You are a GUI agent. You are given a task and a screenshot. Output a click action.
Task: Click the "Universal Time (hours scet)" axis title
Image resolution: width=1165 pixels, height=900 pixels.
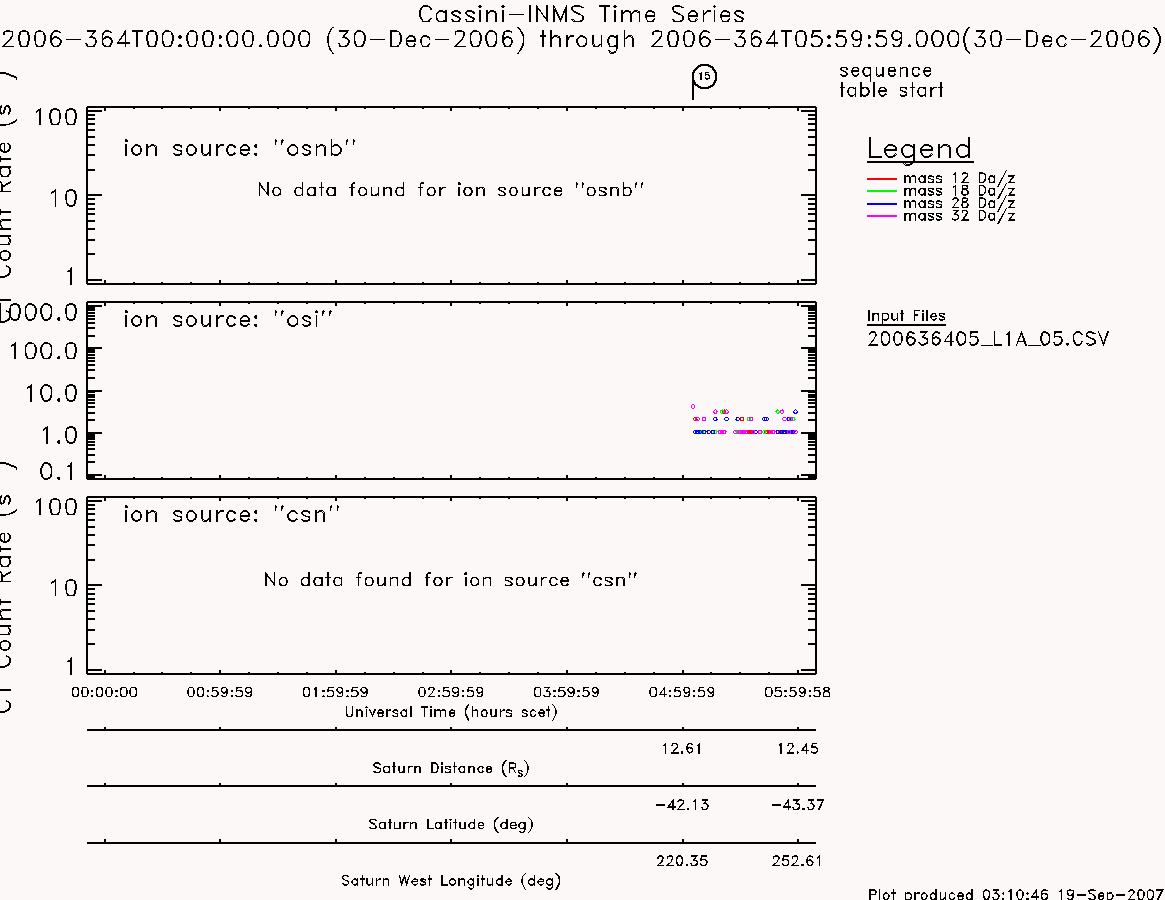pyautogui.click(x=450, y=712)
